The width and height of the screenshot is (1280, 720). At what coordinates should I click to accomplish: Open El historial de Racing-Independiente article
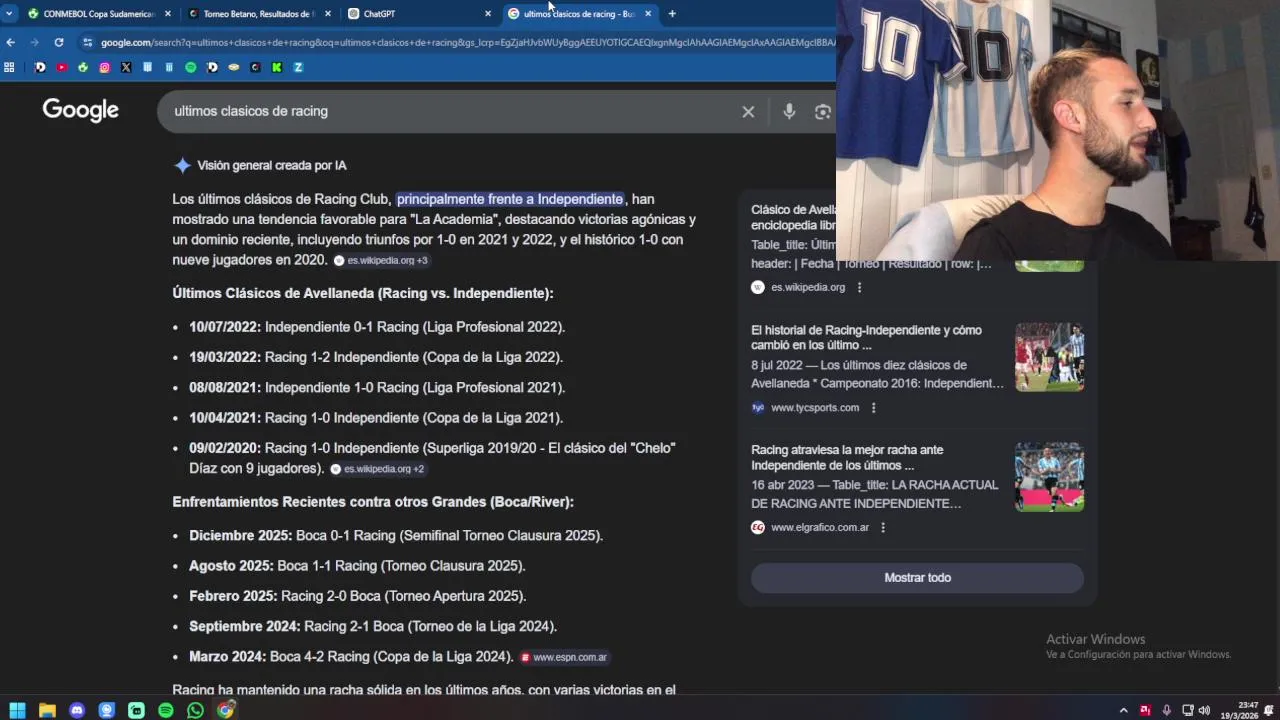pyautogui.click(x=866, y=337)
